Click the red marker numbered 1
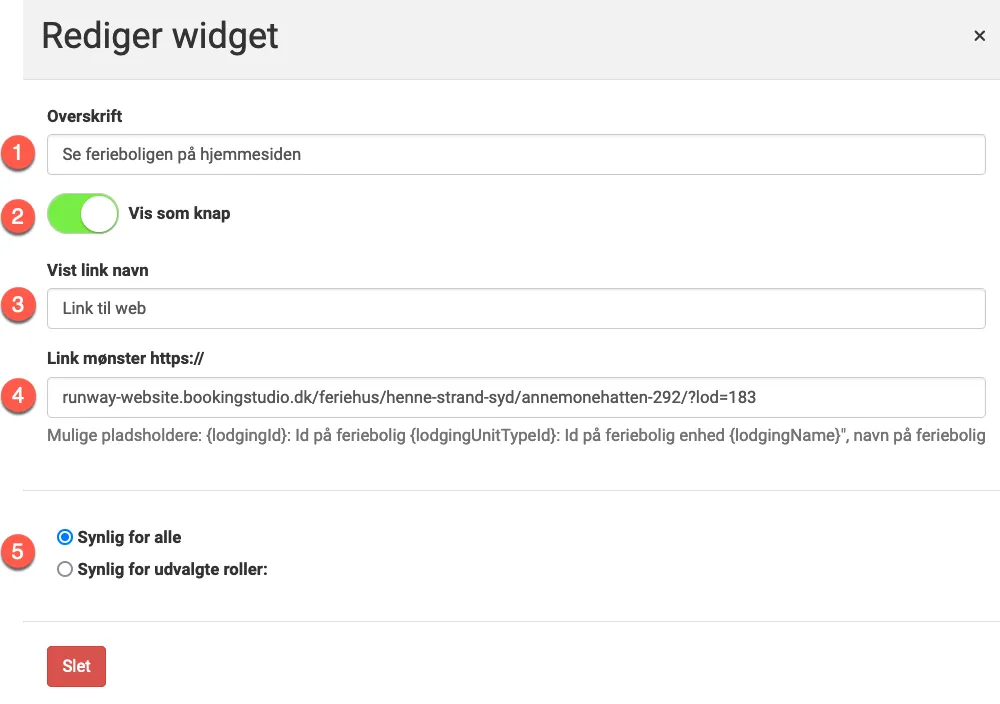 pyautogui.click(x=18, y=153)
